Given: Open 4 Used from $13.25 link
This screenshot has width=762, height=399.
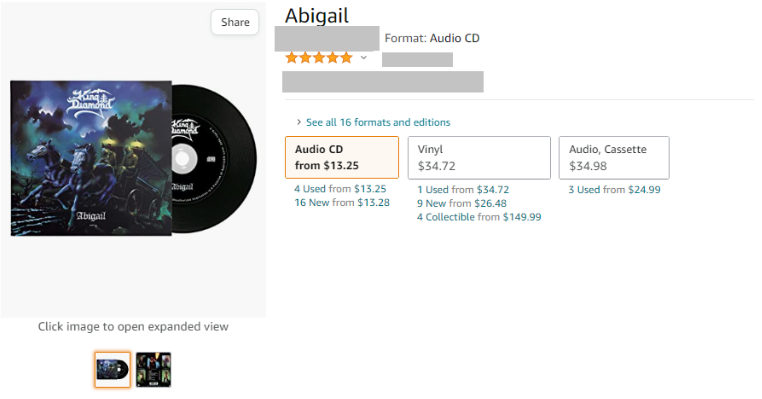Looking at the screenshot, I should (340, 189).
